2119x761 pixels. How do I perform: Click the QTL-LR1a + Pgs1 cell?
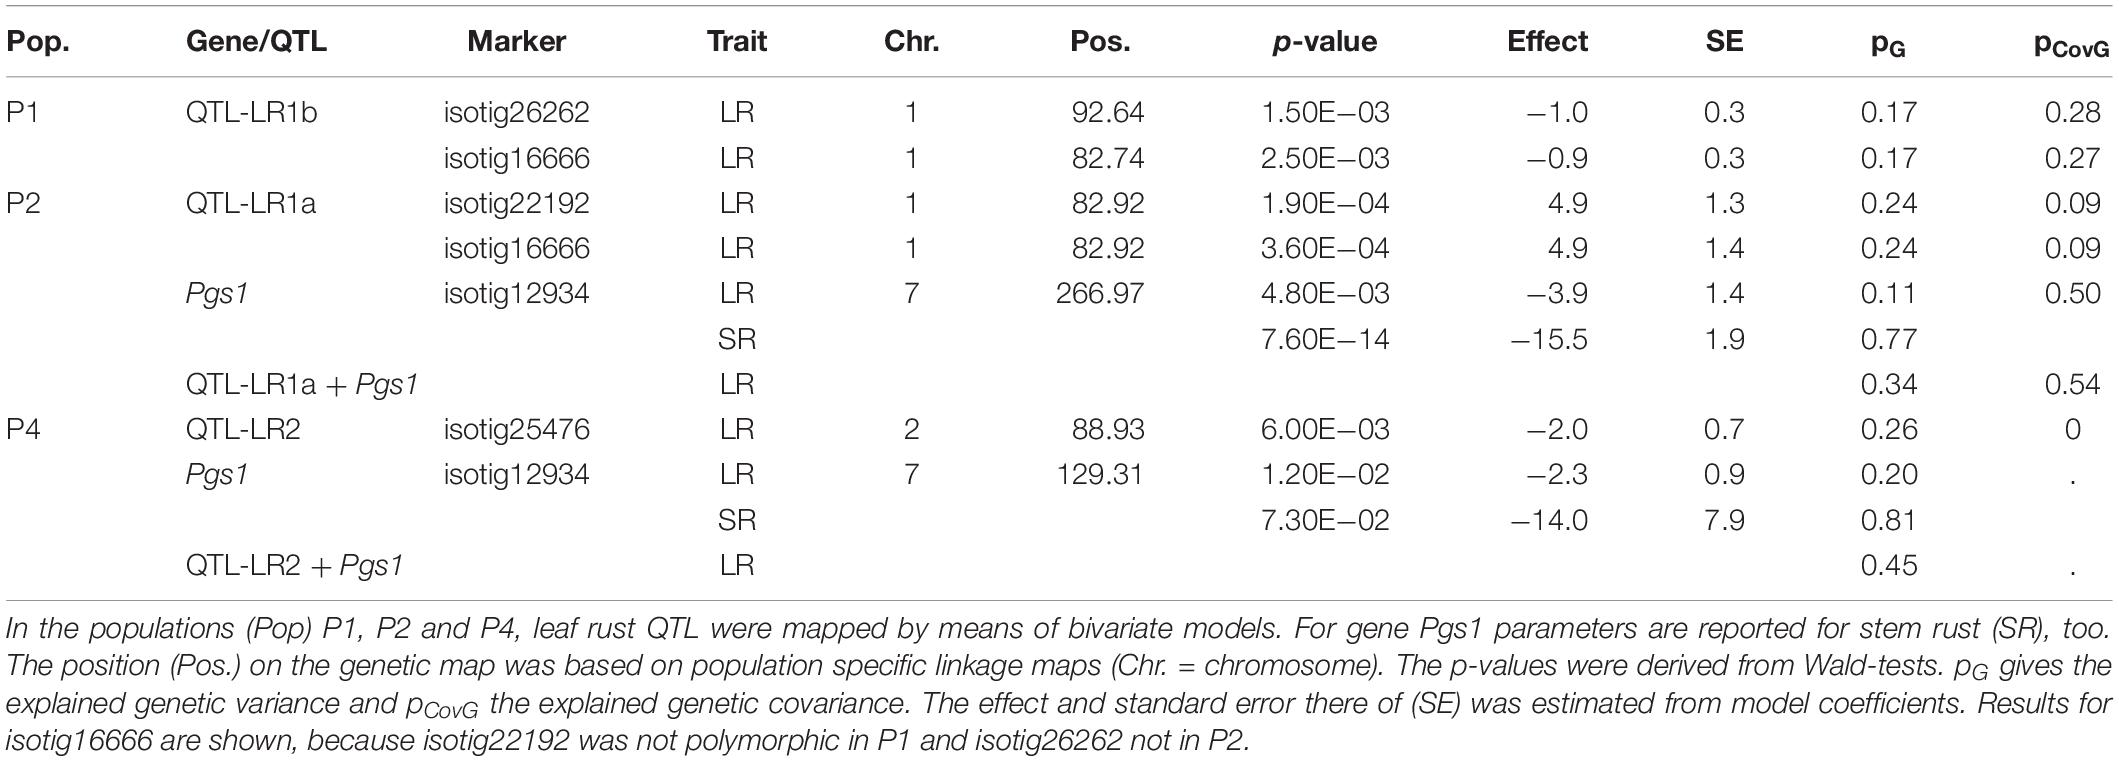click(302, 384)
